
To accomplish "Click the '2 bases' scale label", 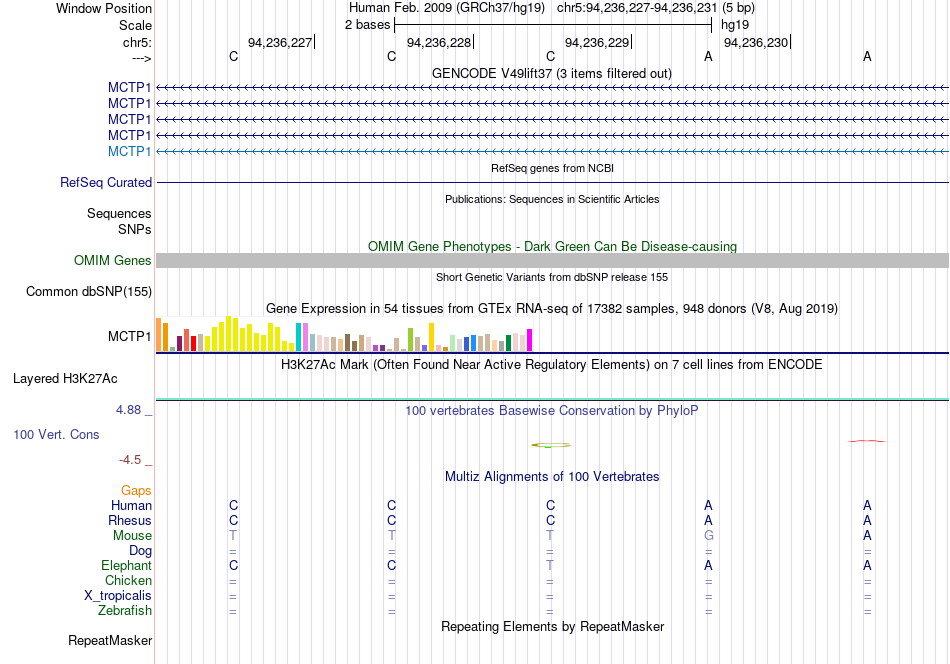I will pos(368,25).
